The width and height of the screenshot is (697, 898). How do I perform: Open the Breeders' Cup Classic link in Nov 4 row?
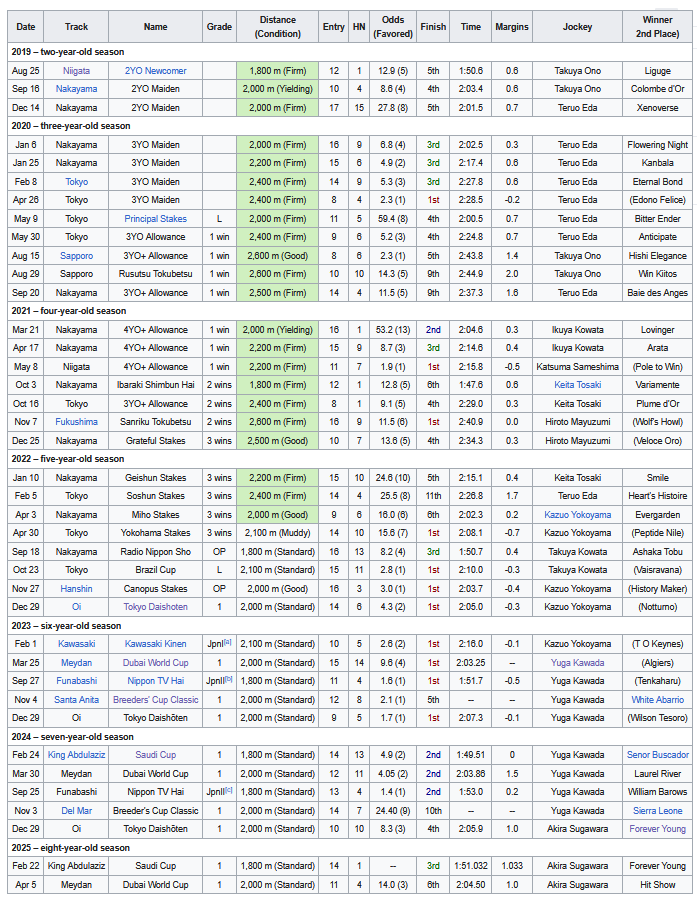point(155,700)
